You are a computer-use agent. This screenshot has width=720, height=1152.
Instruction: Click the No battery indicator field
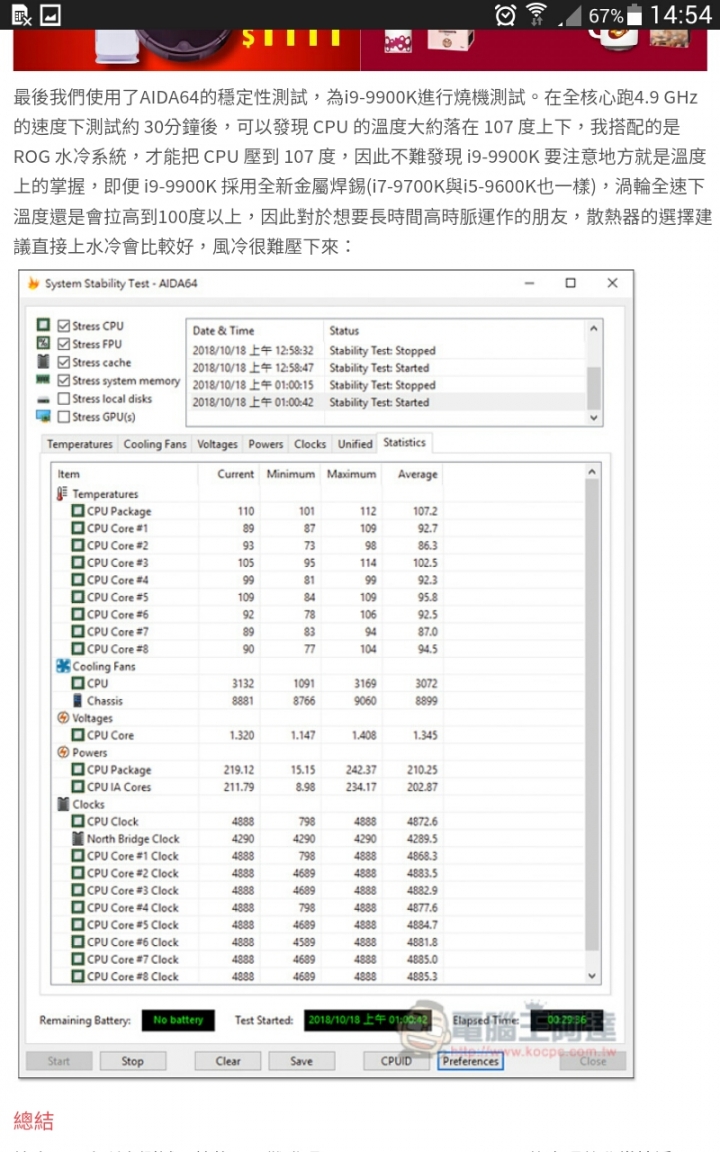point(178,1020)
